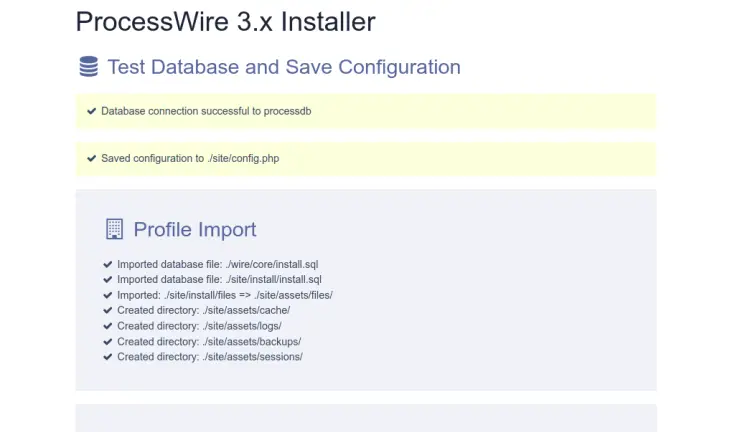Click 'Saved configuration to ./site/config.php' message

coord(189,158)
